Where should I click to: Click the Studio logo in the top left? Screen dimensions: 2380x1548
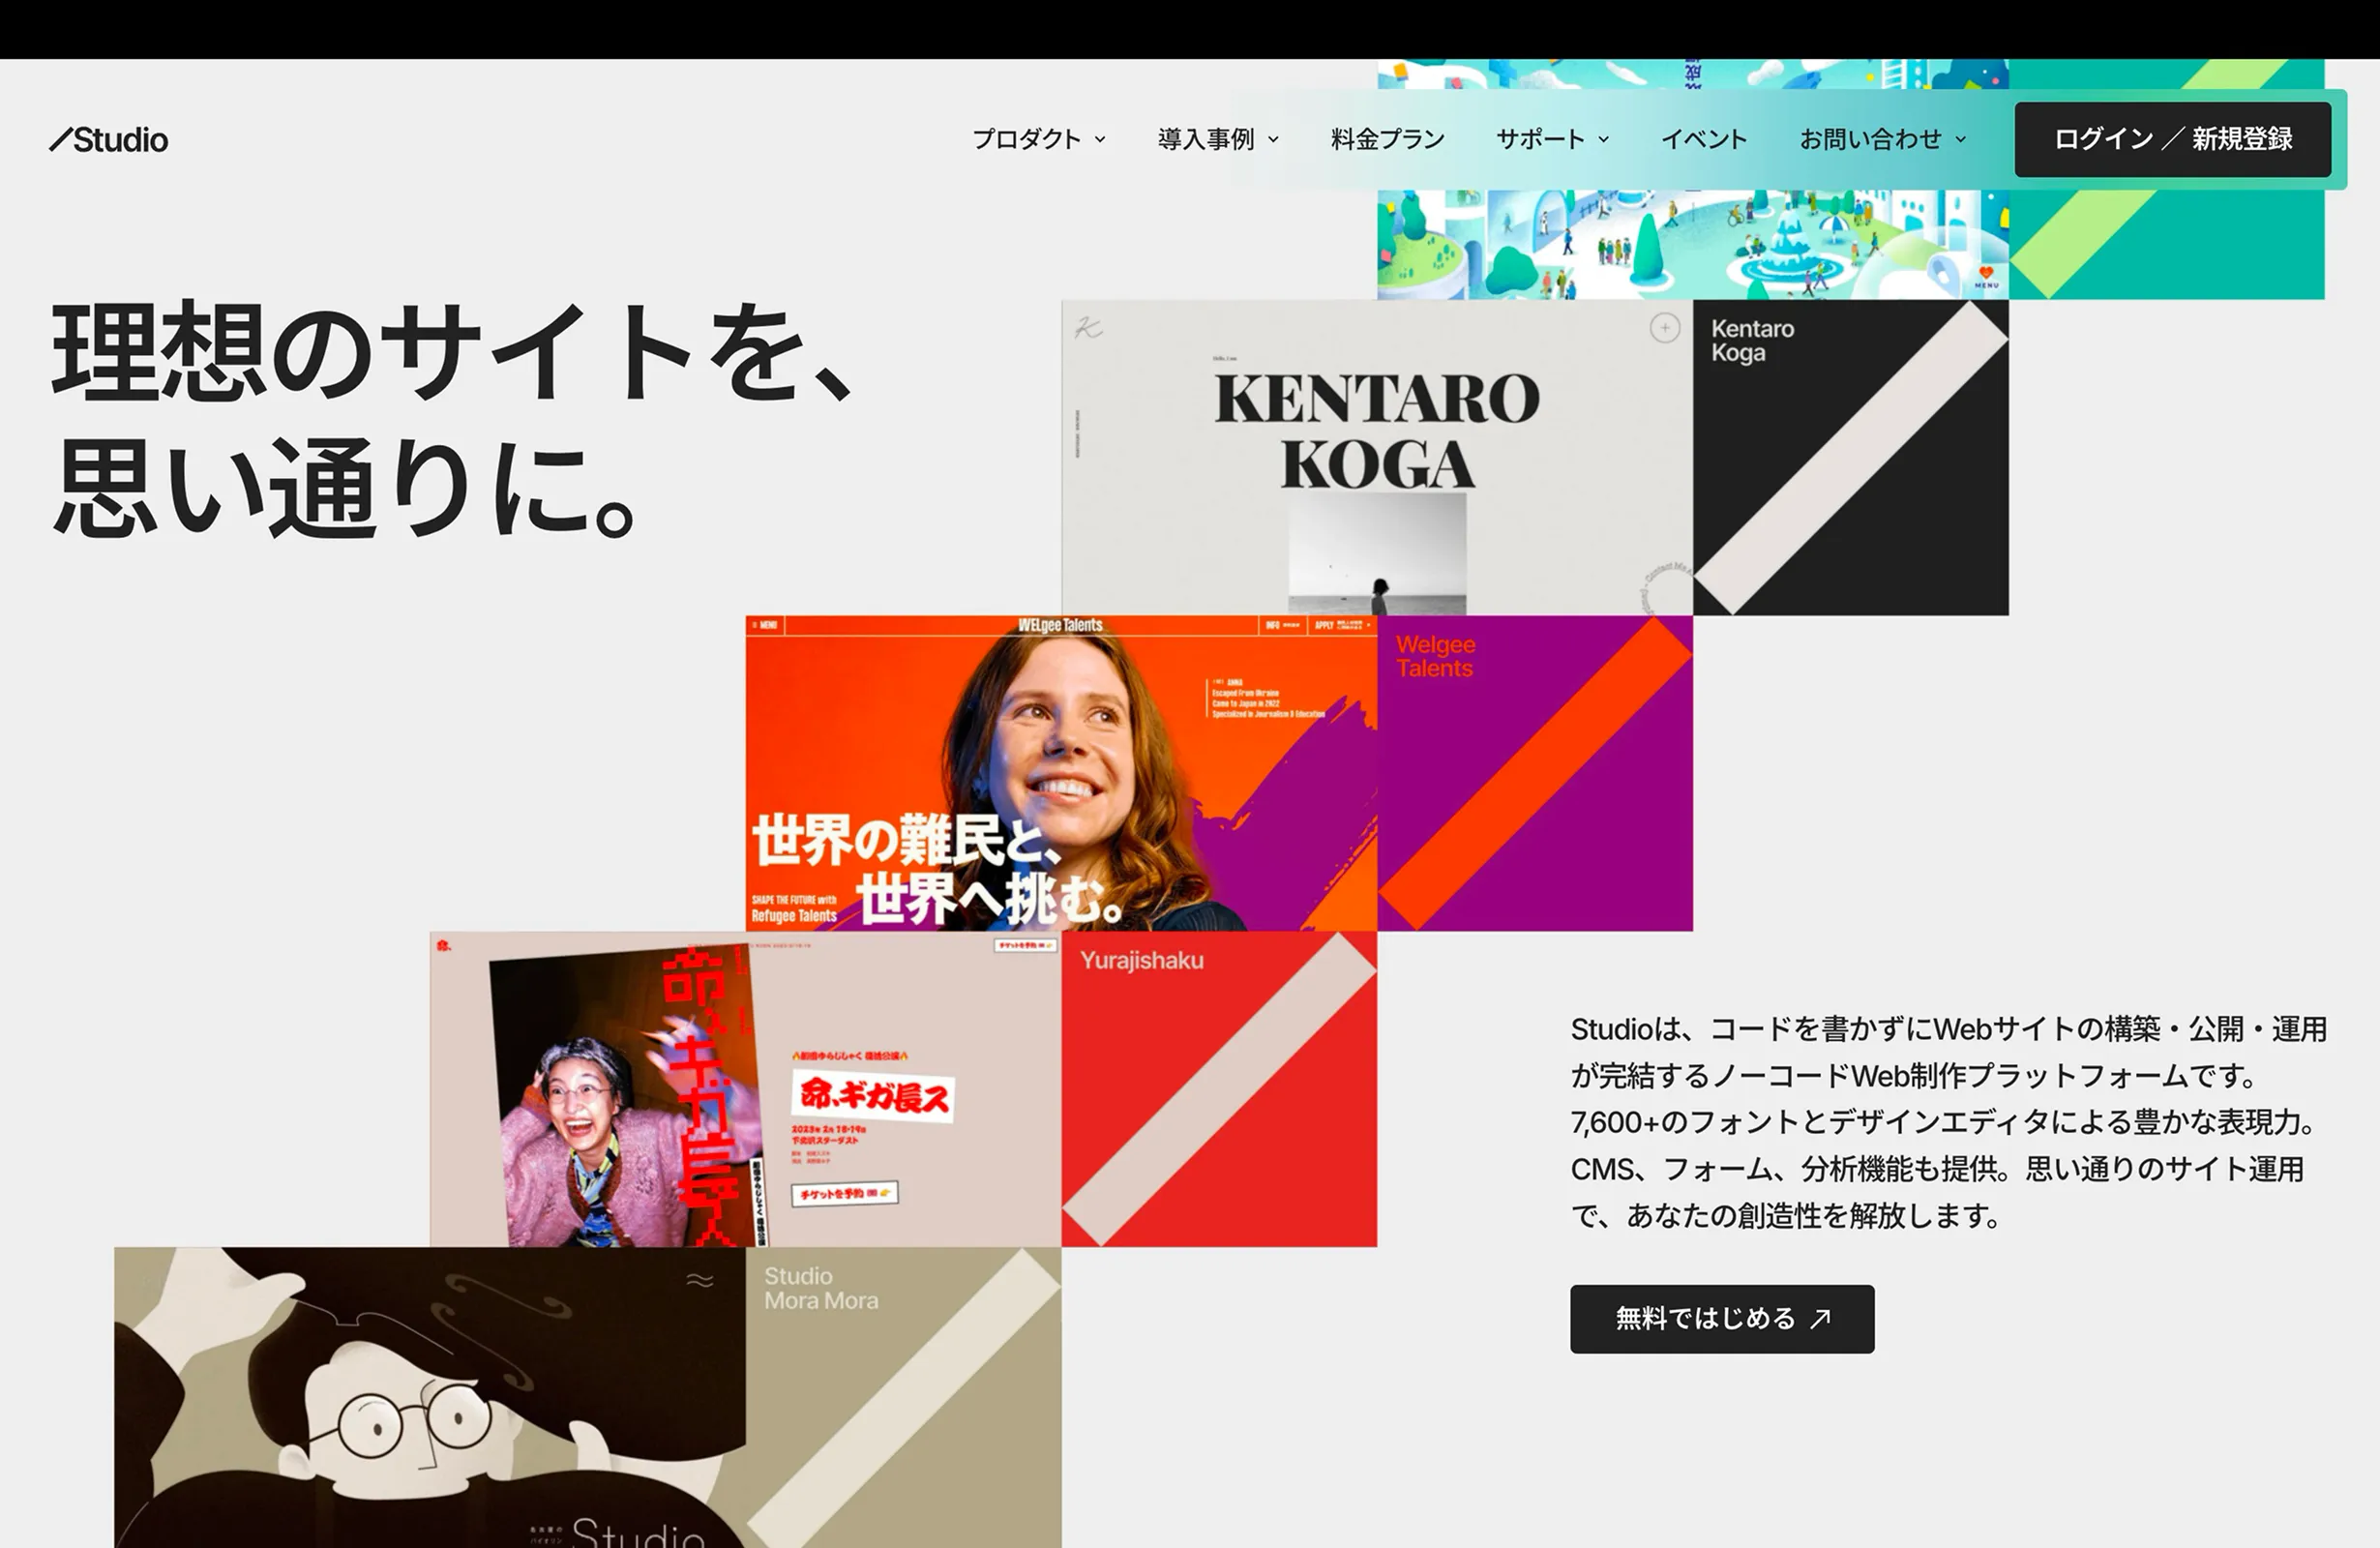[110, 140]
